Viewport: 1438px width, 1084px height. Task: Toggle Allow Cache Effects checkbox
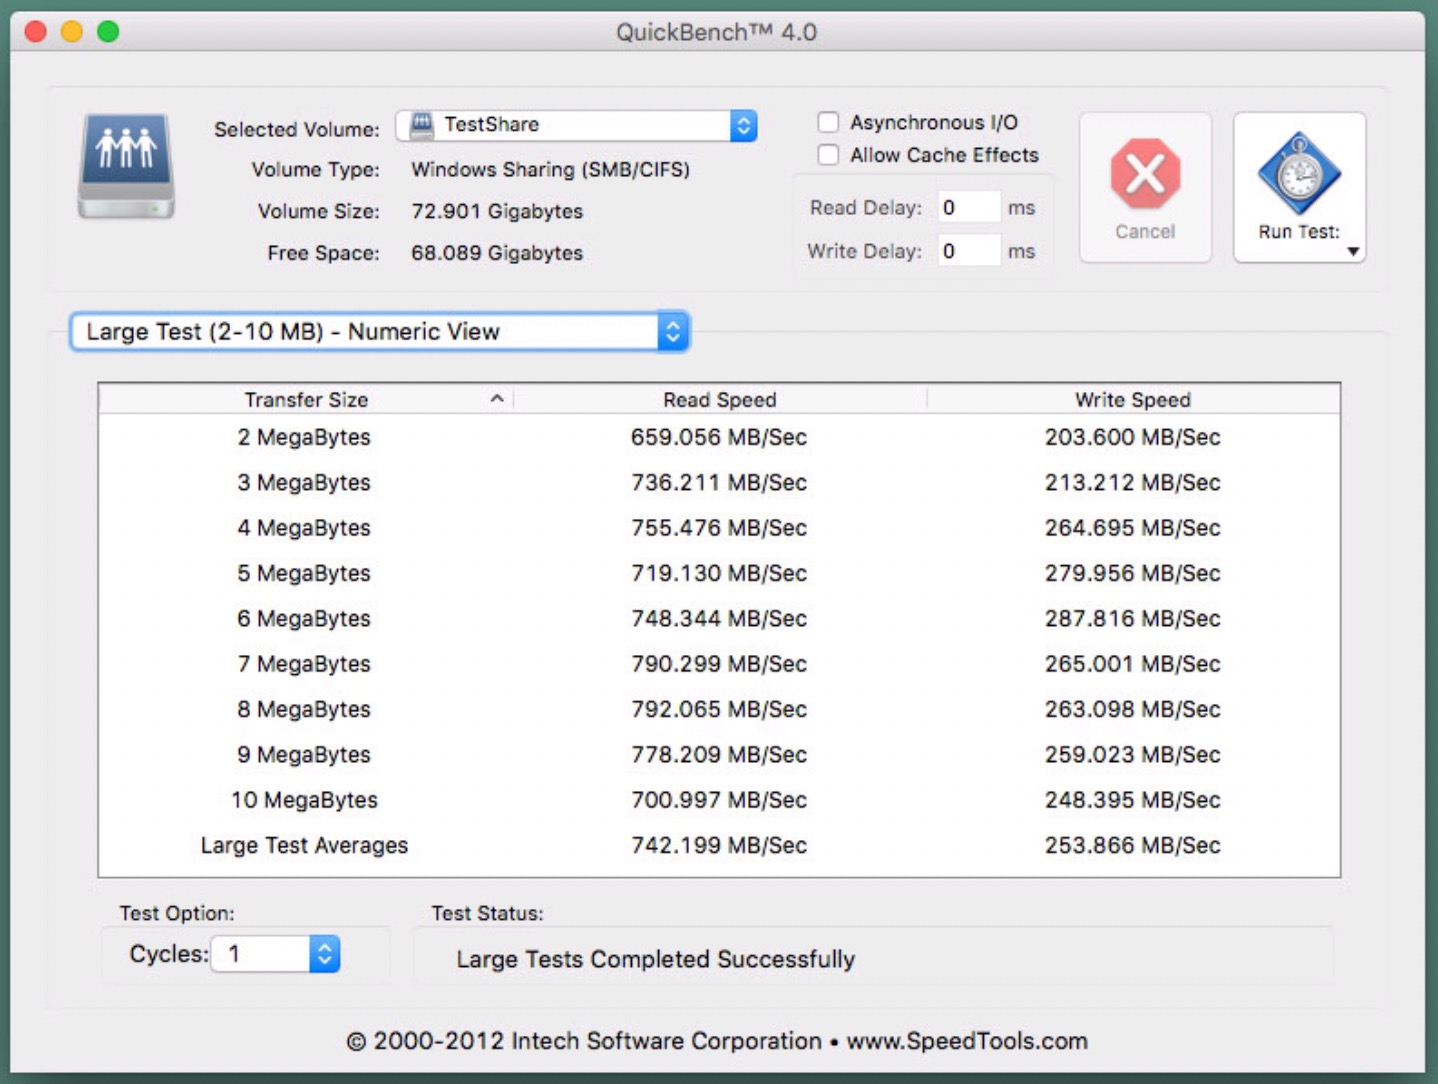click(828, 155)
